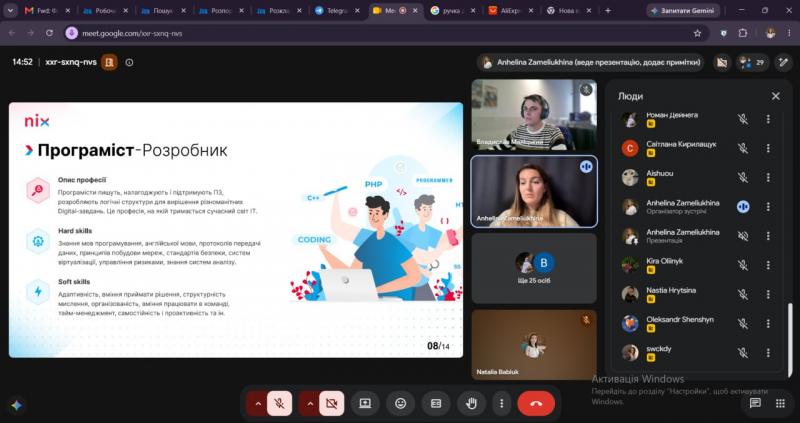Click site info icon in address bar
This screenshot has width=800, height=423.
[72, 33]
